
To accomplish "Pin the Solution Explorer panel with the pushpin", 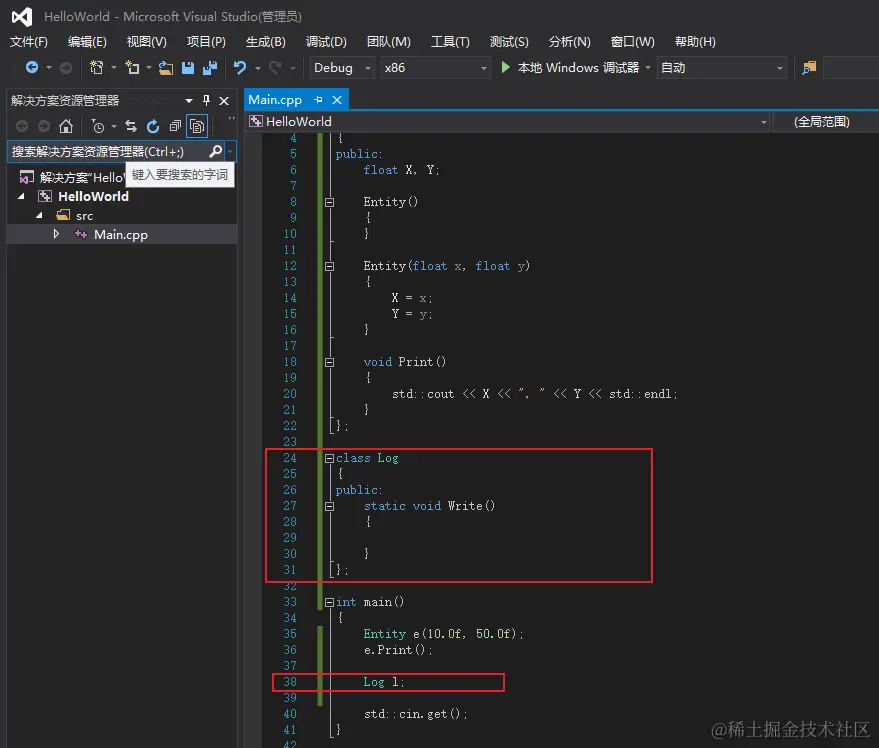I will 206,100.
